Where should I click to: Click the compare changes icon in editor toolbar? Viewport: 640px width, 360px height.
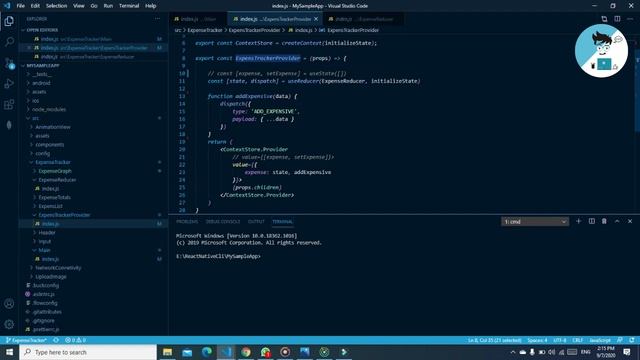604,19
